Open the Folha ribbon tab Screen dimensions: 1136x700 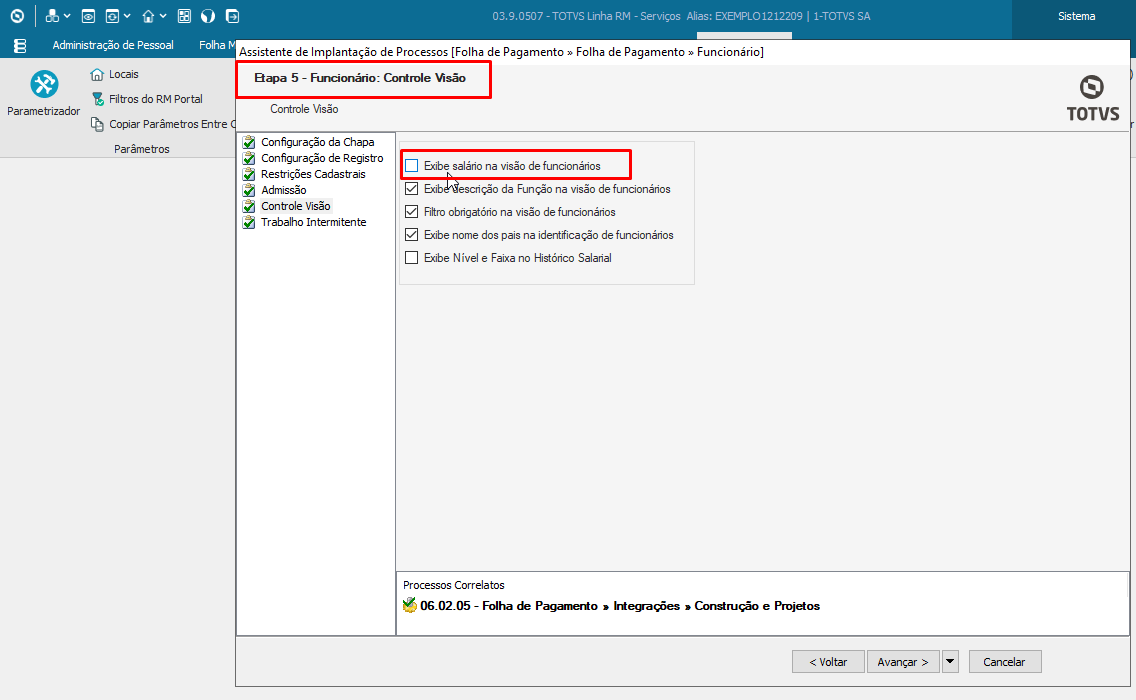pos(217,45)
